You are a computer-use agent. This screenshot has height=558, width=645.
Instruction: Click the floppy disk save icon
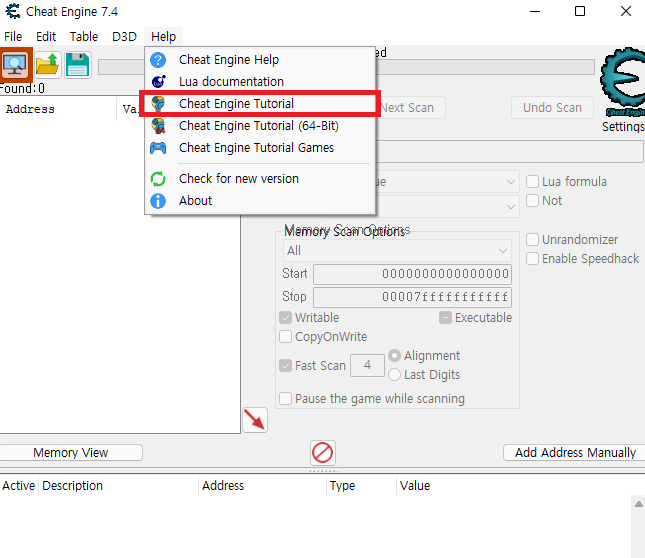point(78,65)
